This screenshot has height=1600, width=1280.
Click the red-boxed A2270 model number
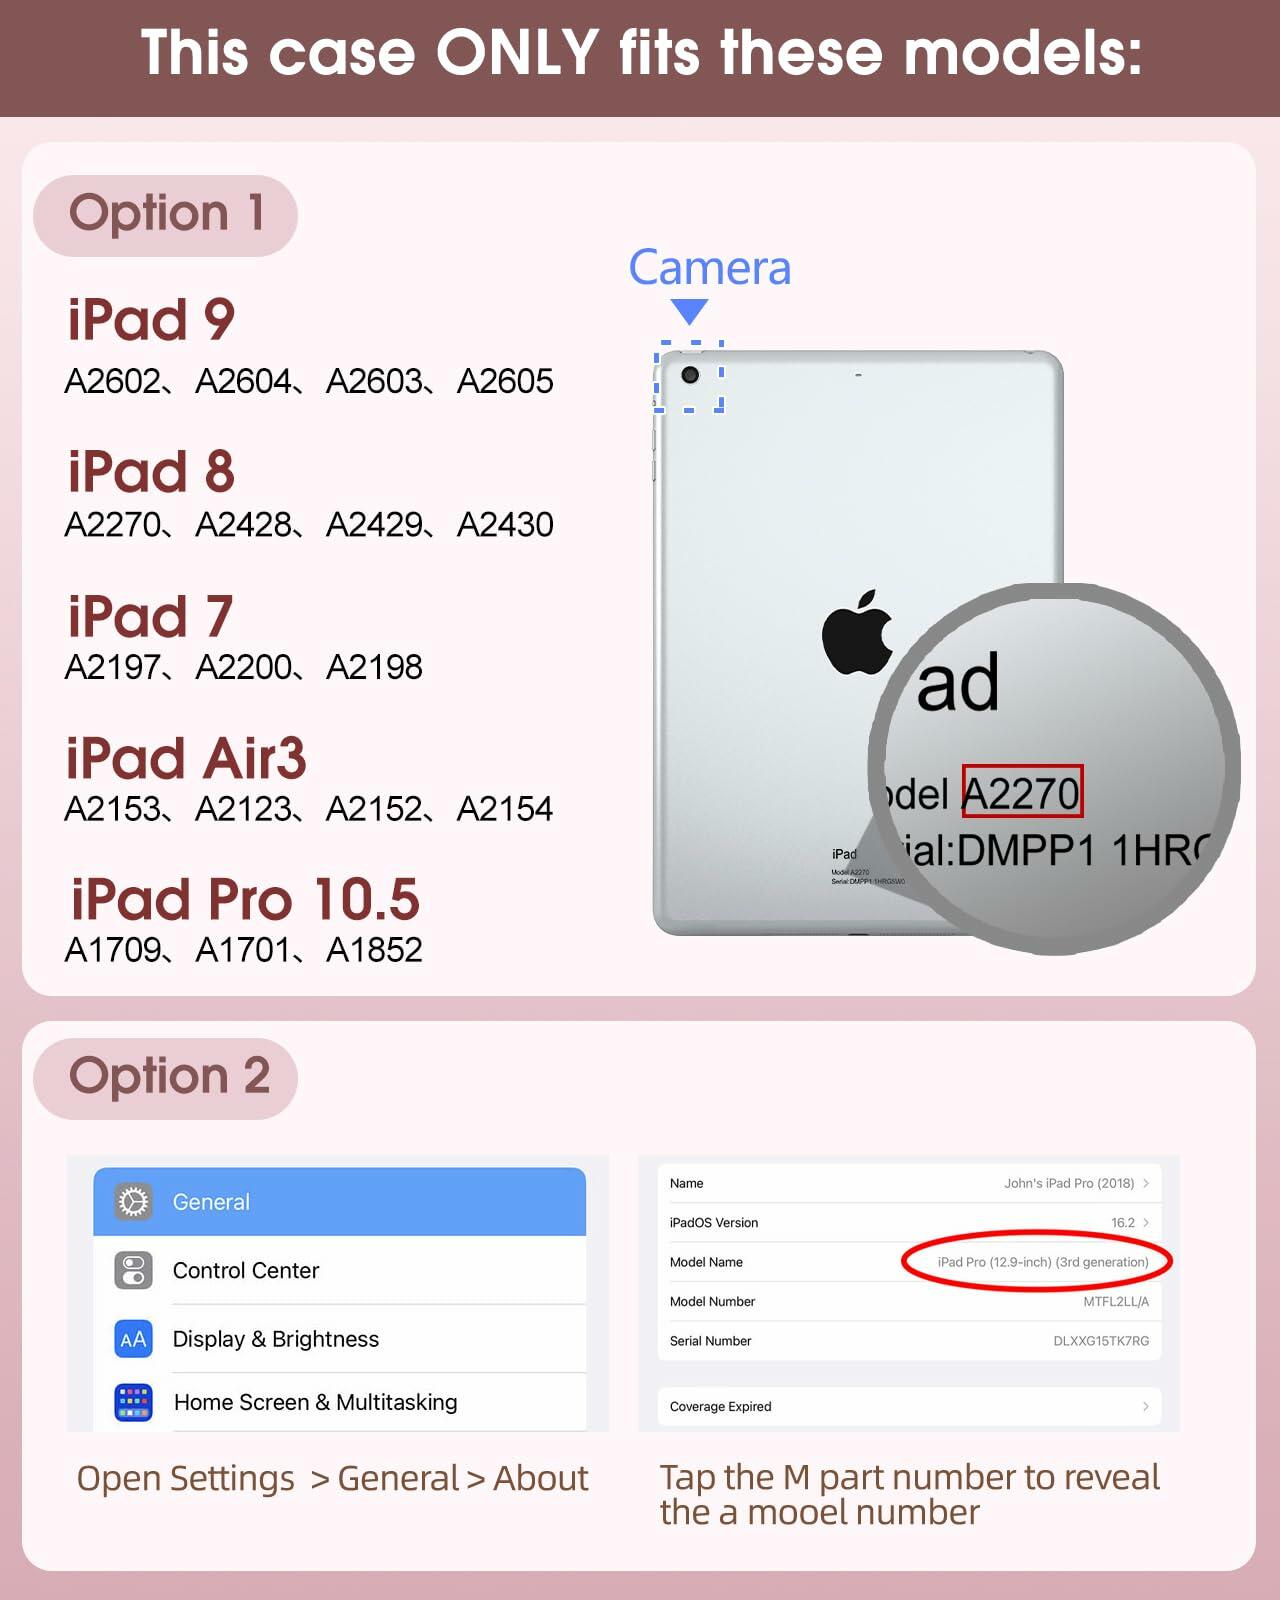[x=1022, y=793]
